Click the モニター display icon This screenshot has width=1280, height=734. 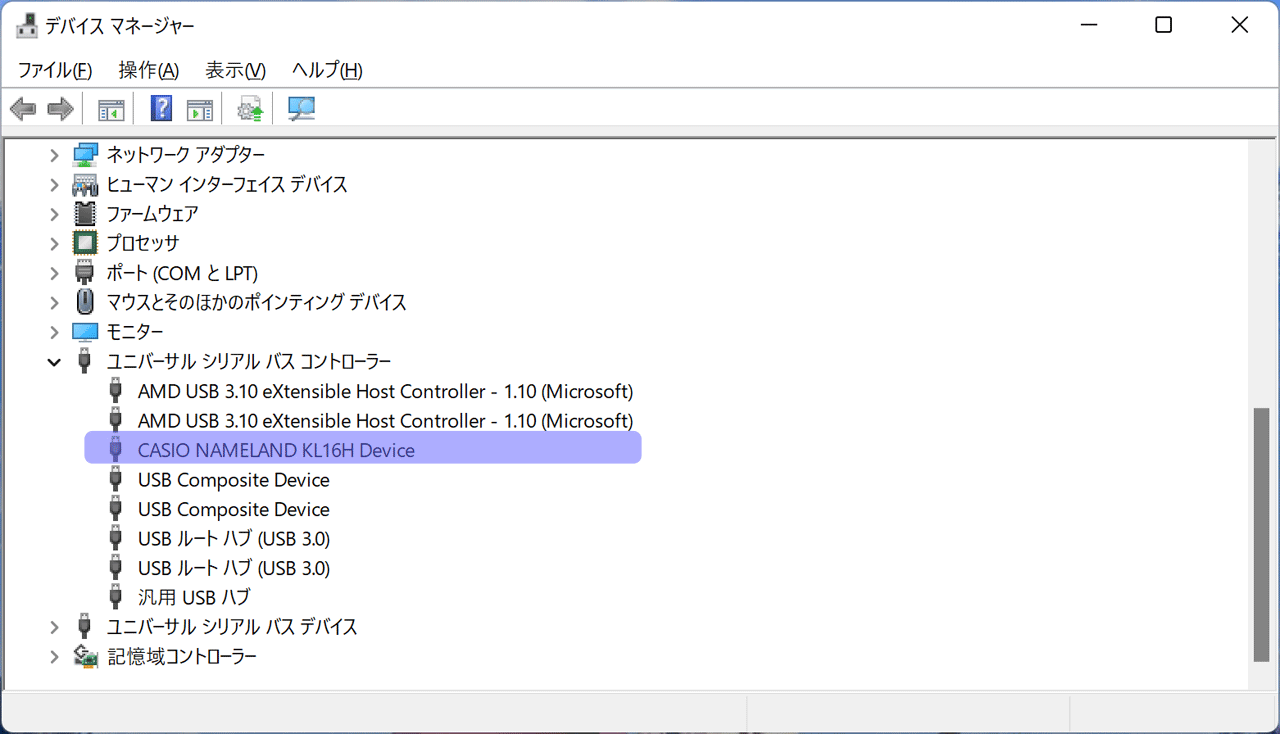click(86, 332)
